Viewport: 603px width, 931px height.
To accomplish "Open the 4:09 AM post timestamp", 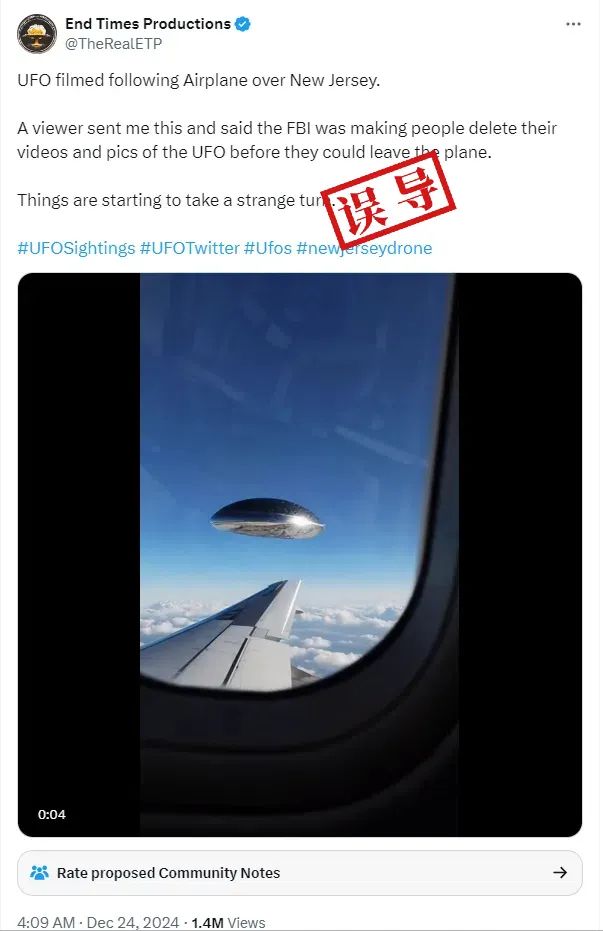I will tap(46, 923).
